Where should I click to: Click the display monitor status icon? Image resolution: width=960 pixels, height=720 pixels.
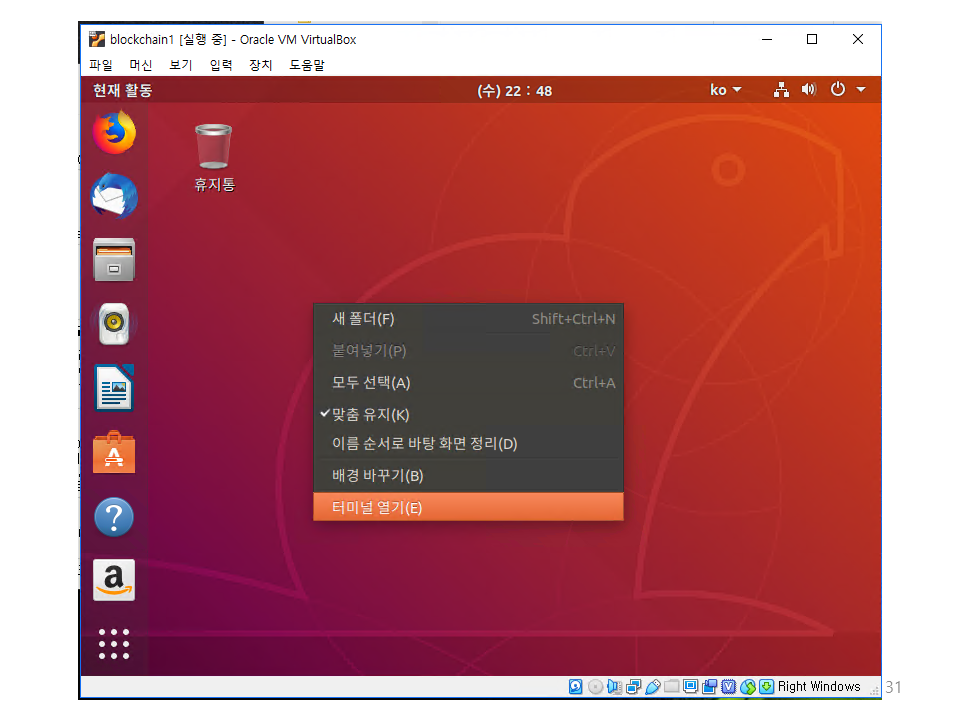click(691, 686)
